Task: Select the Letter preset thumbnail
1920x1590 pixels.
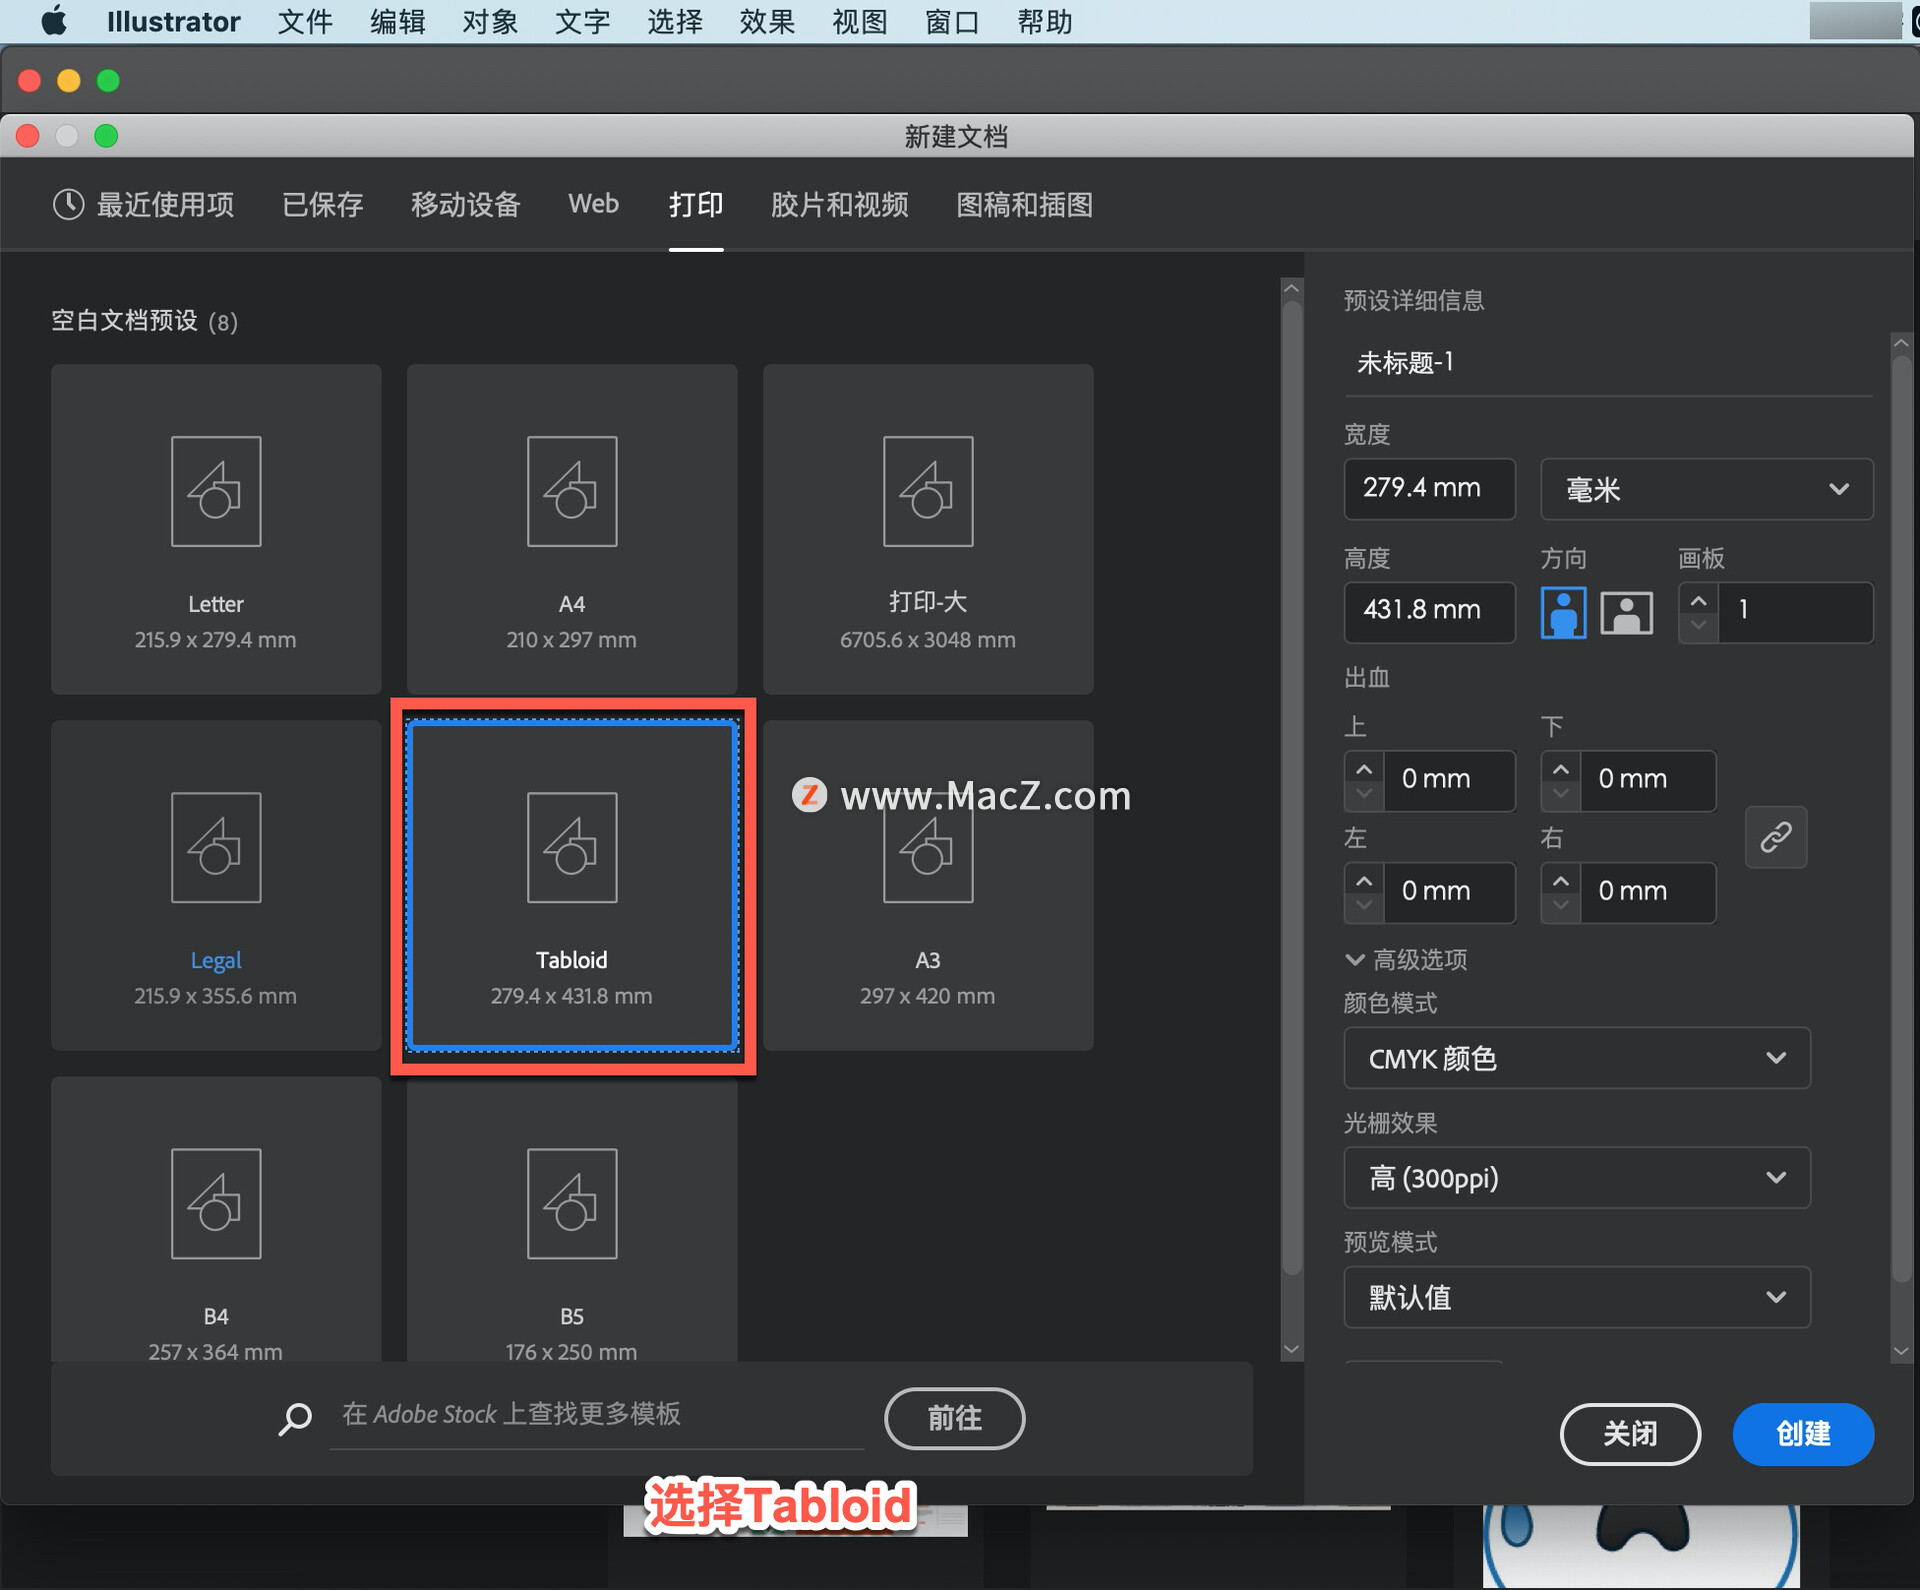Action: click(216, 491)
